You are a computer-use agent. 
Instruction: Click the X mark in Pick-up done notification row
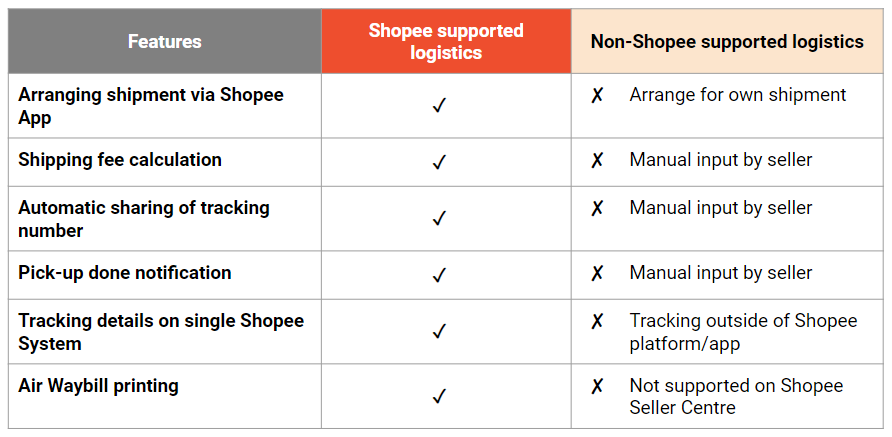[597, 274]
